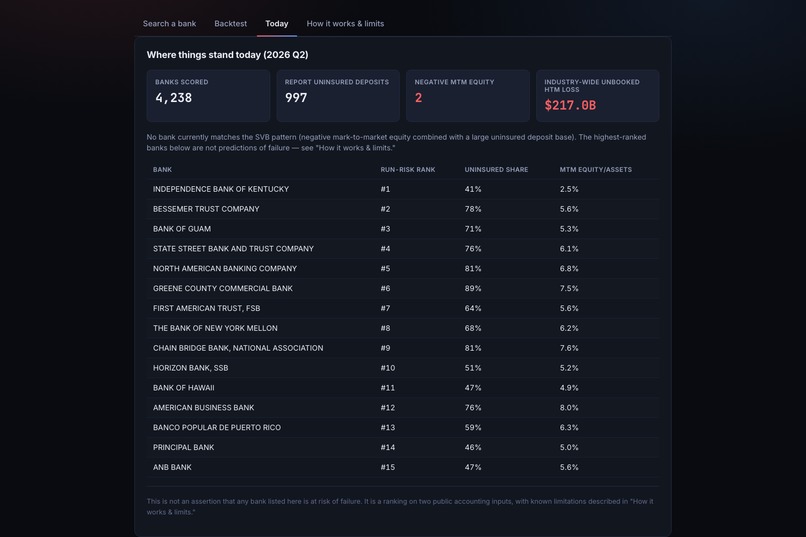Click rank #2 cell
Screen dimensions: 806x537
385,209
